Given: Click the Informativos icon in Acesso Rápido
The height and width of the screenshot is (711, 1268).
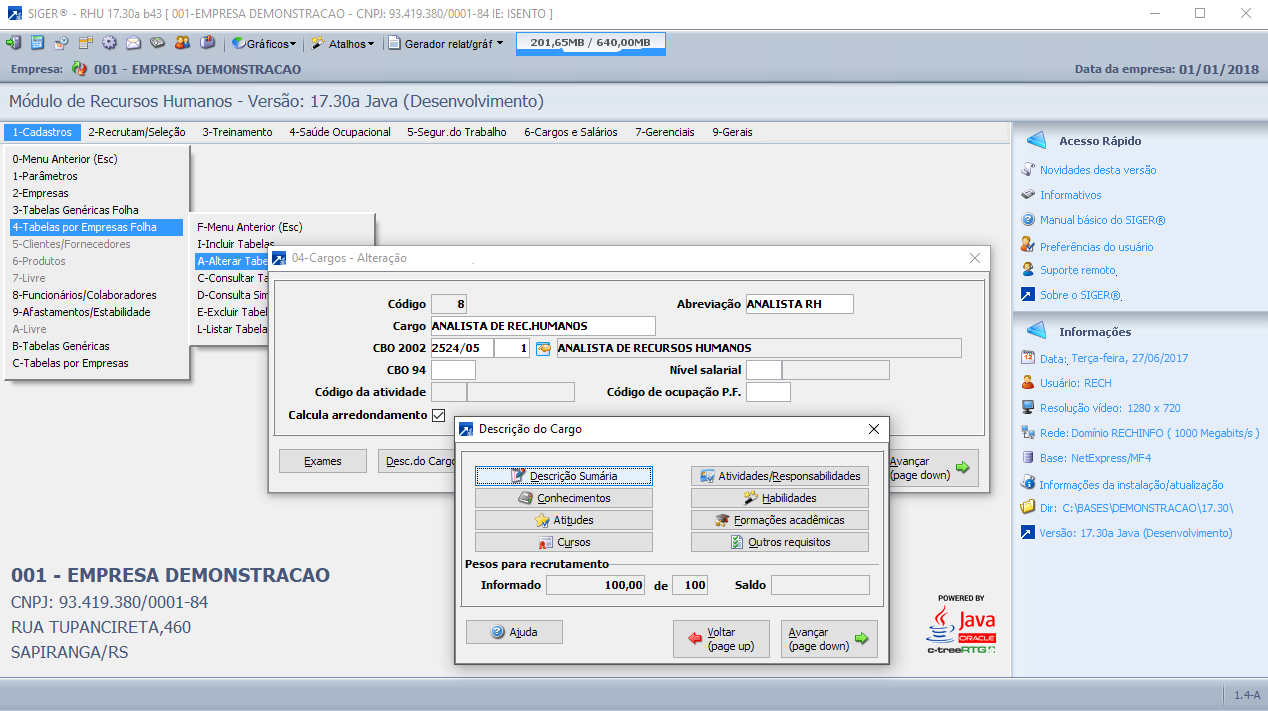Looking at the screenshot, I should coord(1027,195).
